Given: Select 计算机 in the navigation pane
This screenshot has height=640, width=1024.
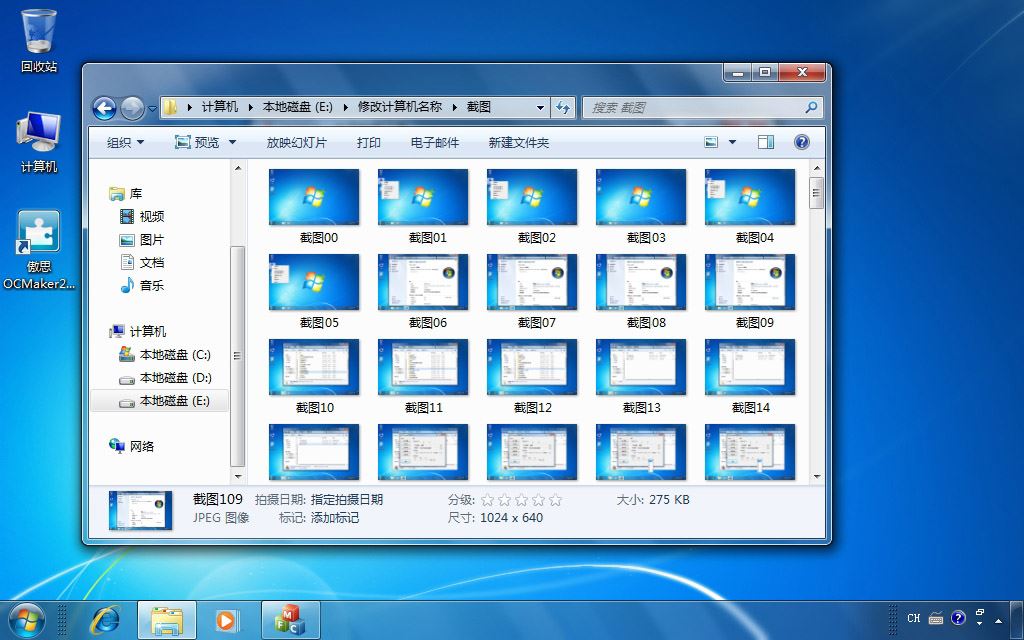Looking at the screenshot, I should click(x=138, y=331).
